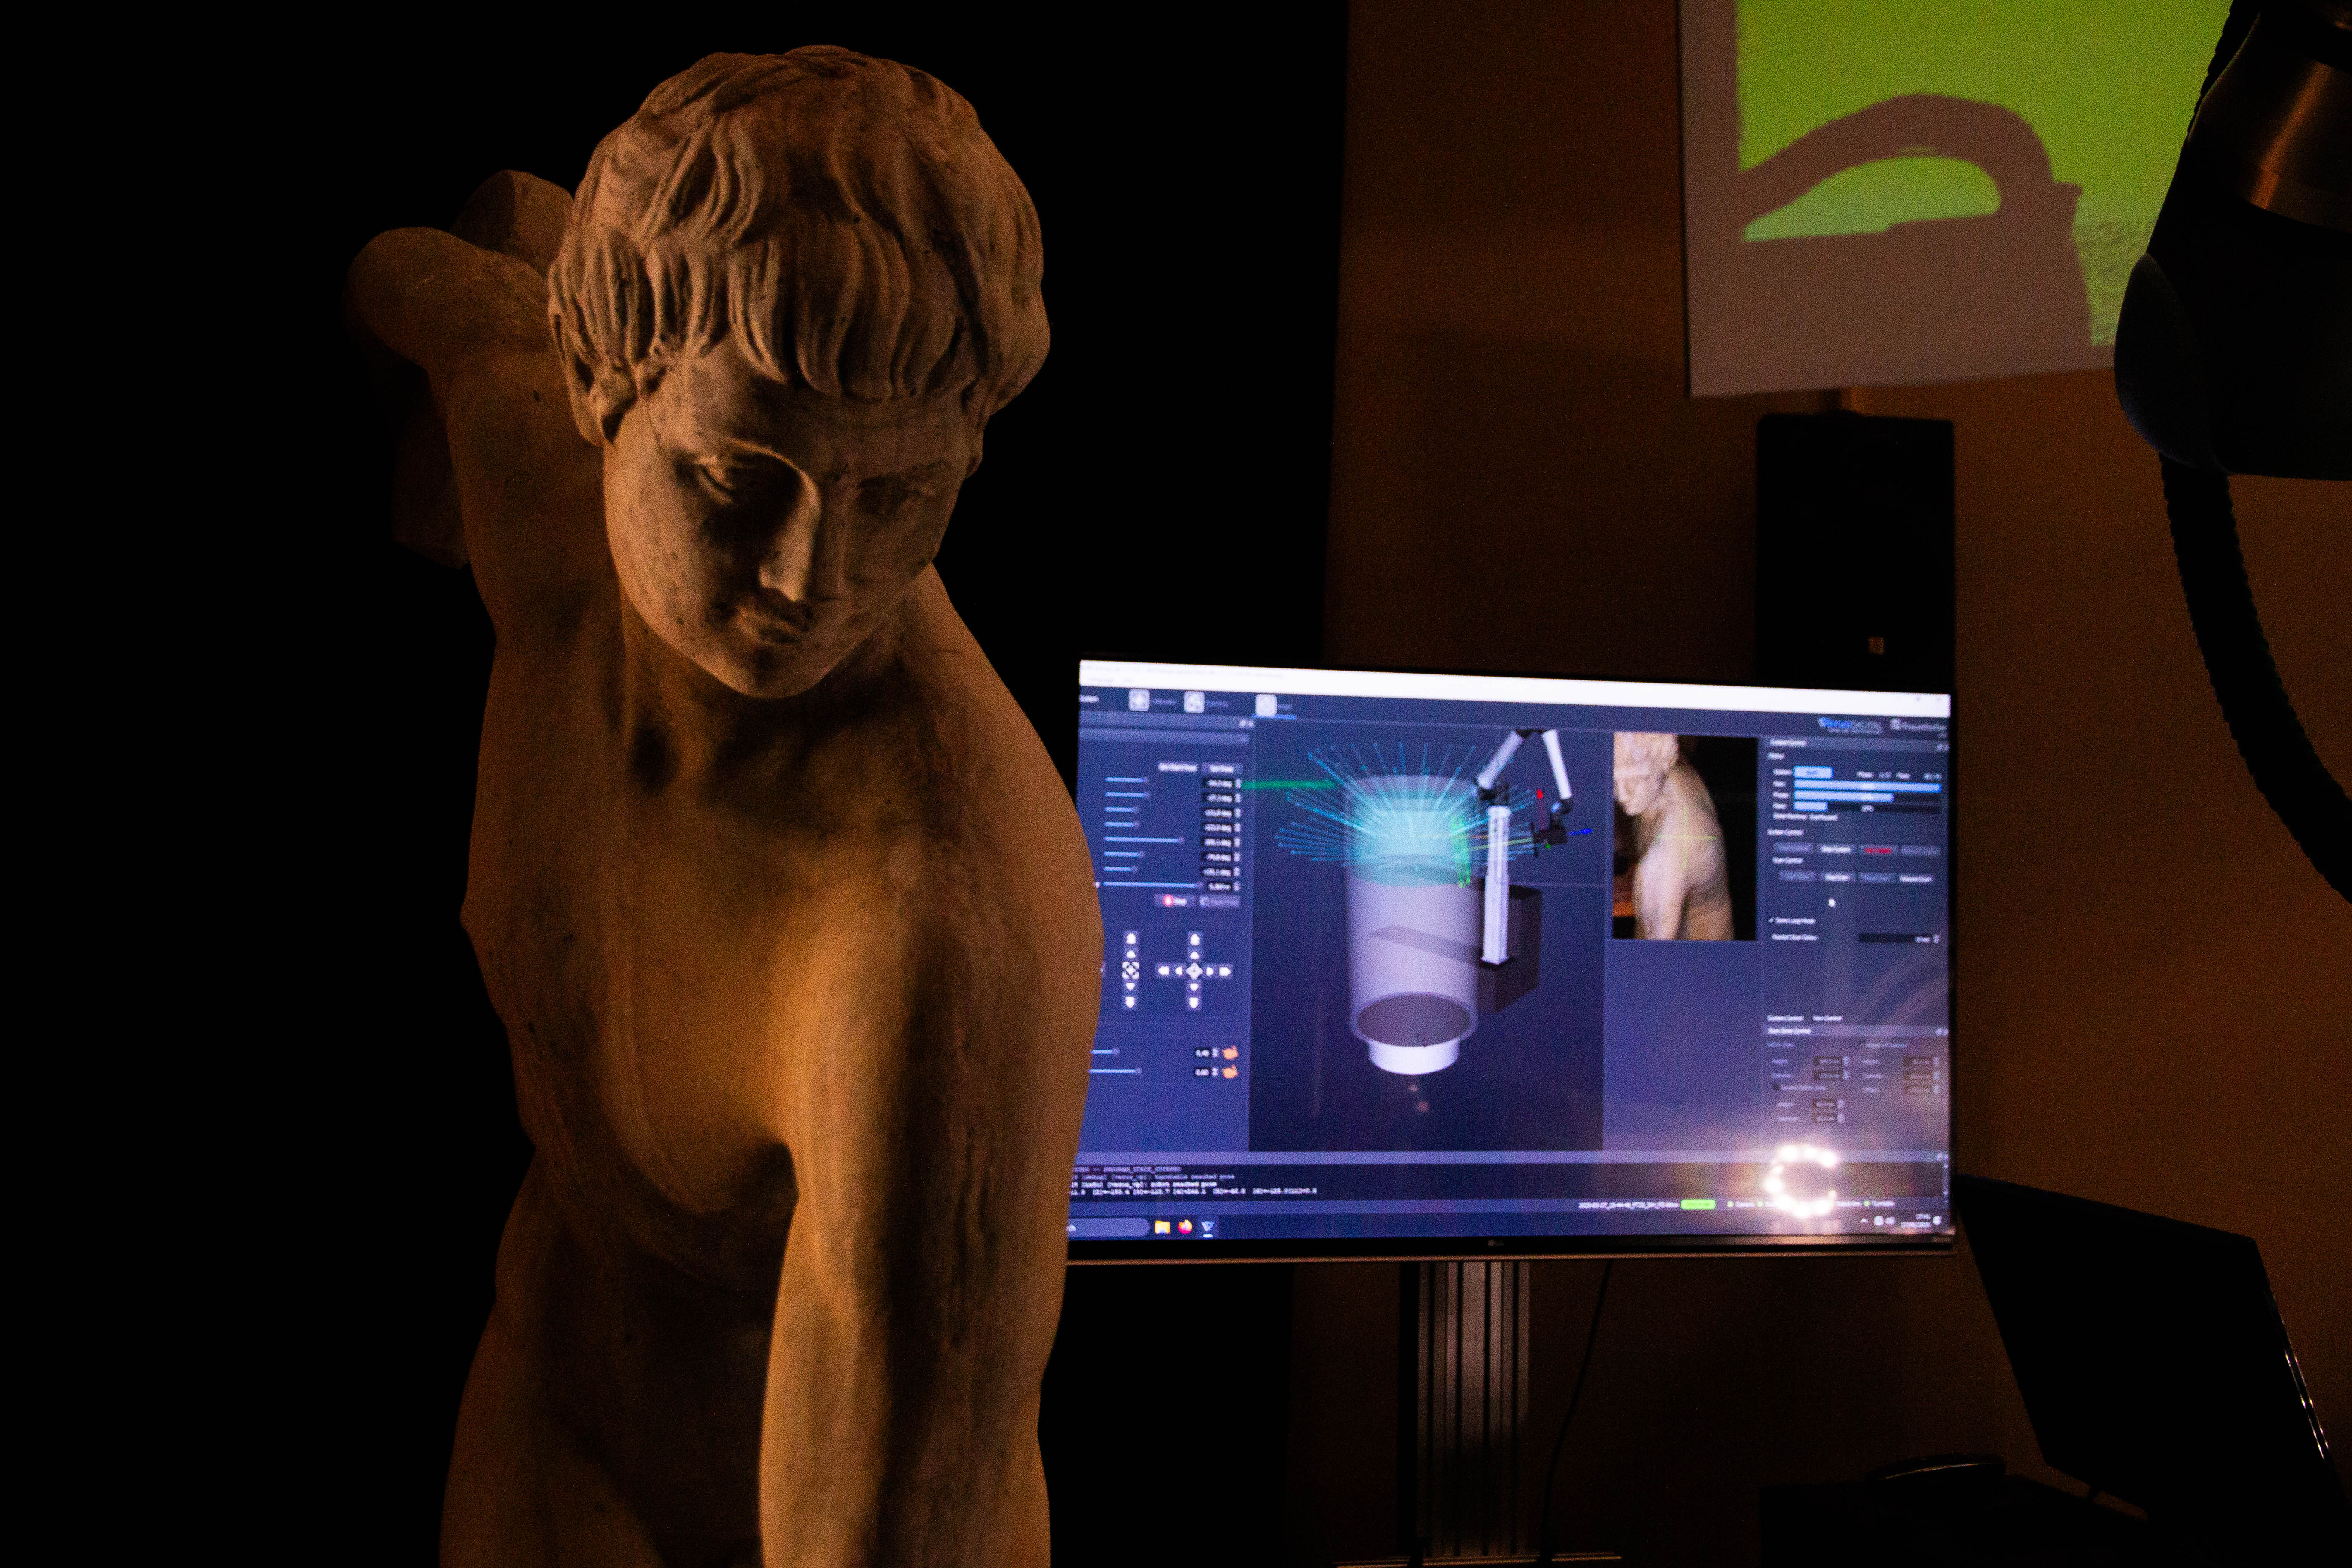Click fast-right arrow of the cross jog pad

1225,972
